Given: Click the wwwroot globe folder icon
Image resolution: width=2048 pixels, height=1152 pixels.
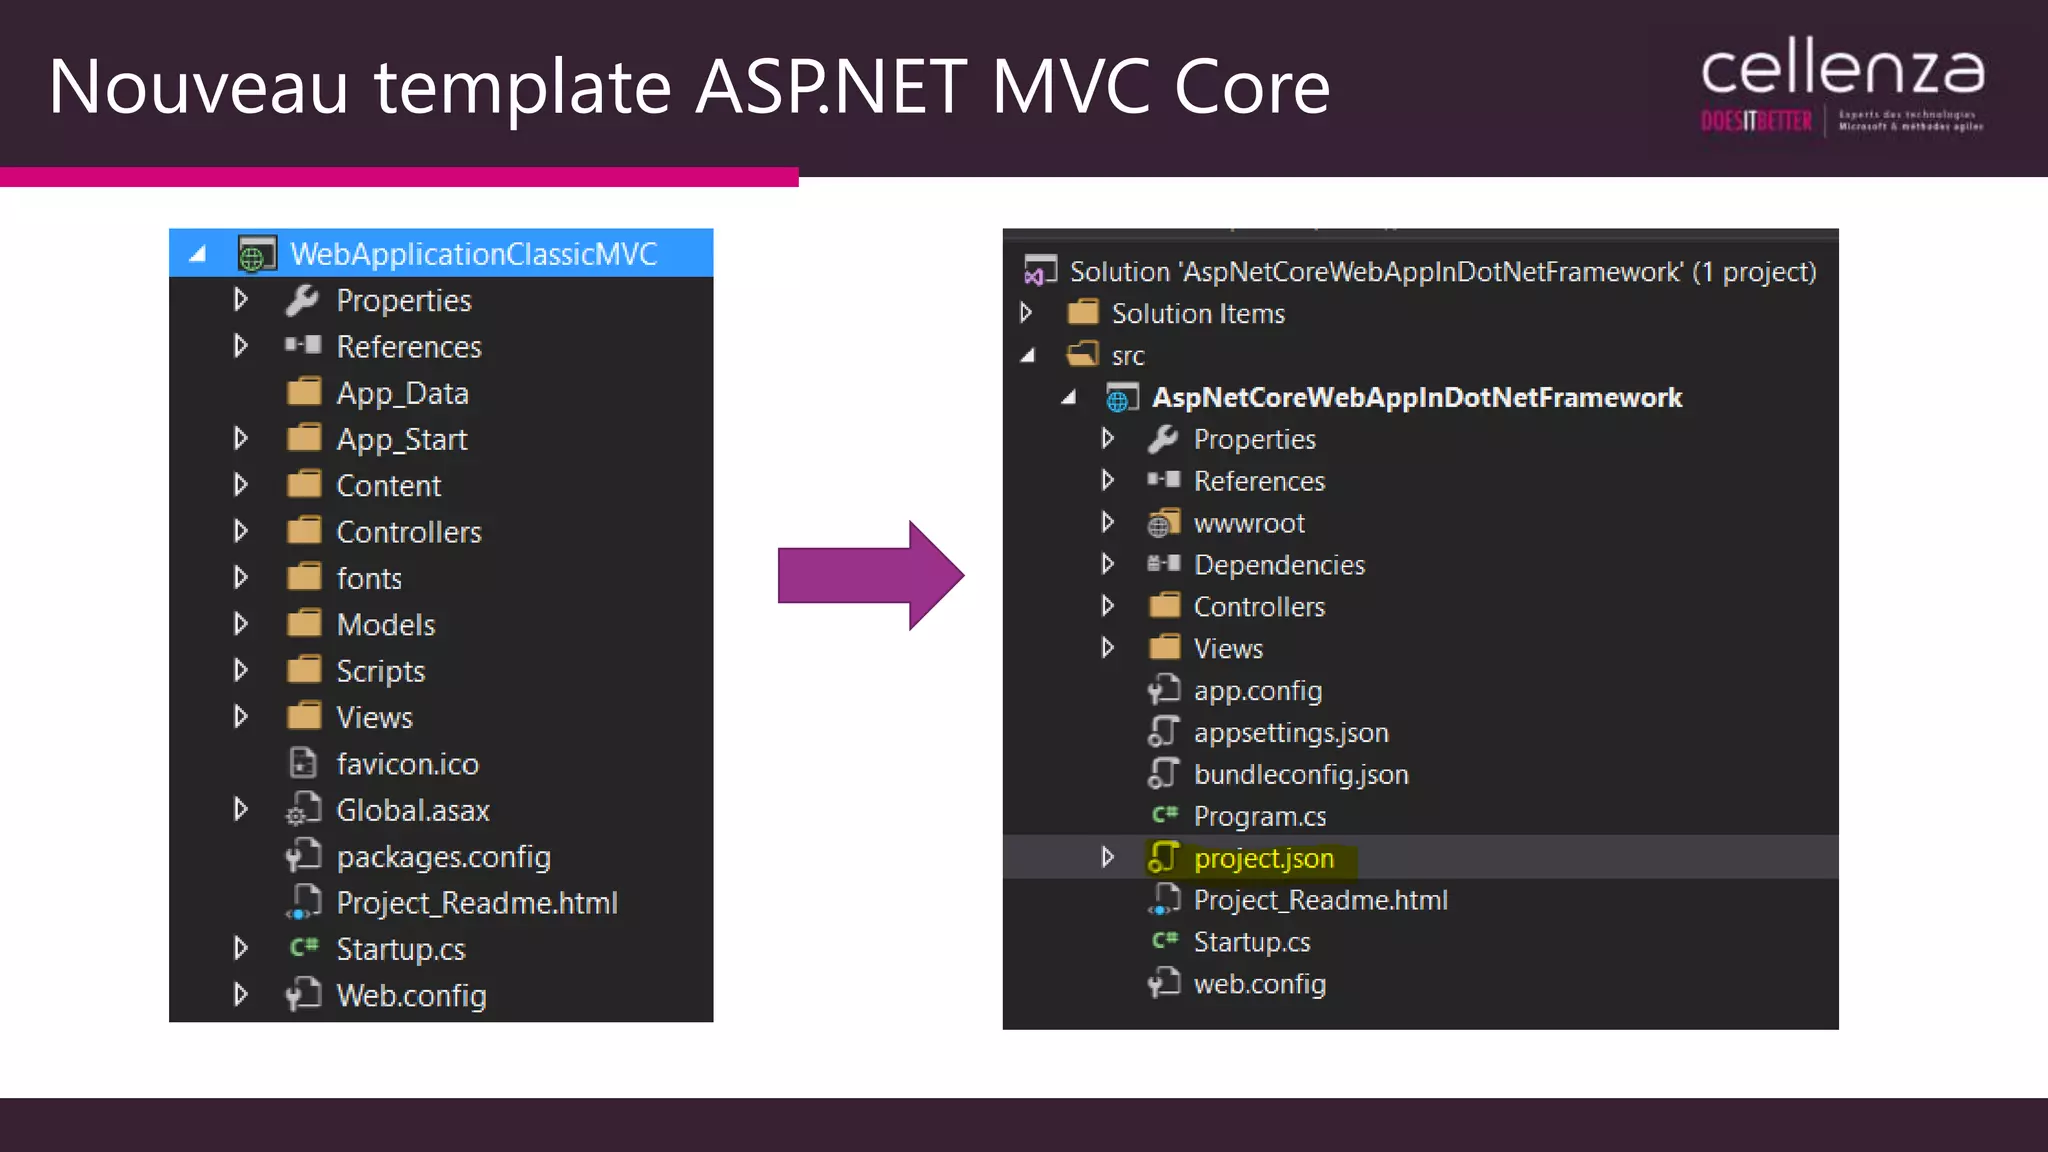Looking at the screenshot, I should (1164, 522).
